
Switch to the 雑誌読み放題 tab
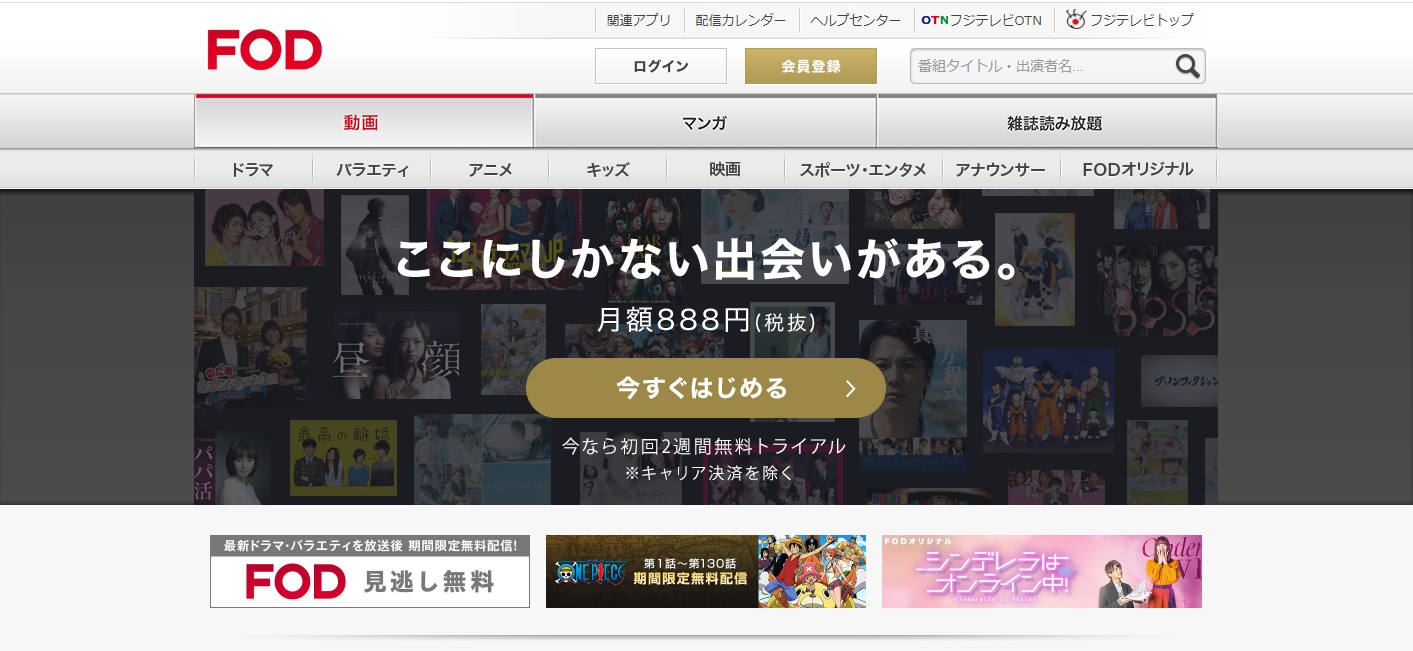point(1046,123)
